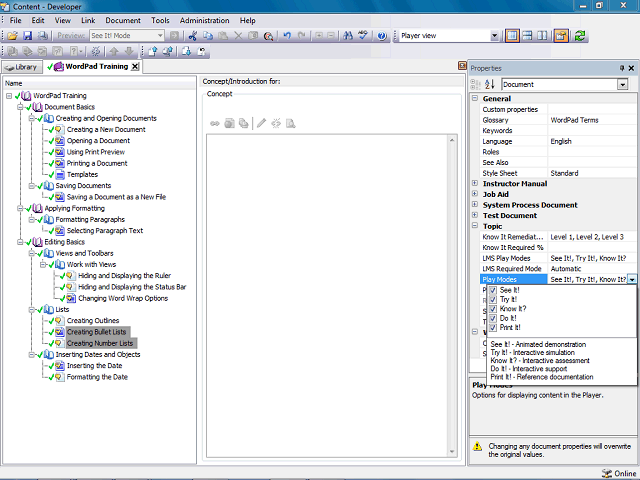Viewport: 640px width, 480px height.
Task: Uncheck the Print It! play mode
Action: pos(493,328)
